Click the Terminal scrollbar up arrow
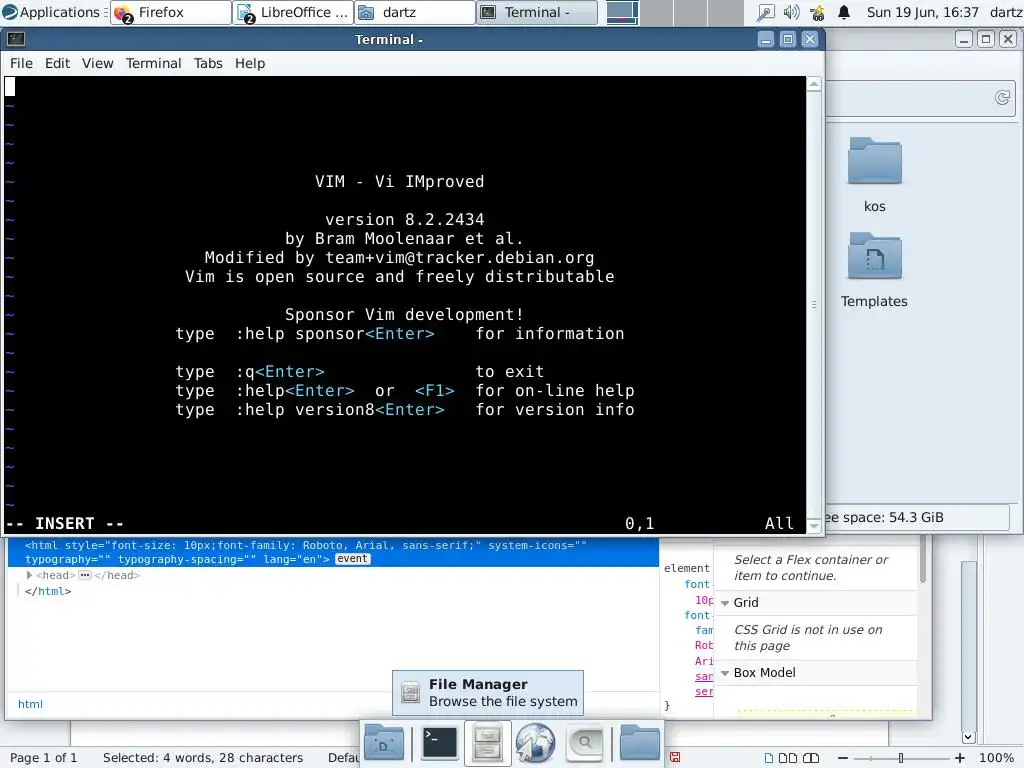1024x768 pixels. [814, 84]
